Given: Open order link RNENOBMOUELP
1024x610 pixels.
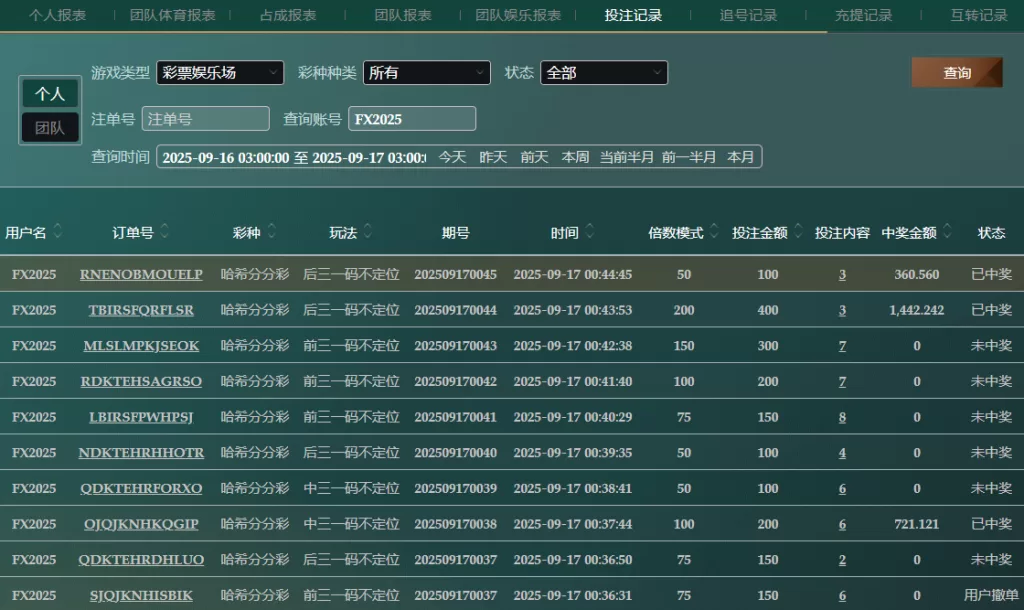Looking at the screenshot, I should [141, 274].
